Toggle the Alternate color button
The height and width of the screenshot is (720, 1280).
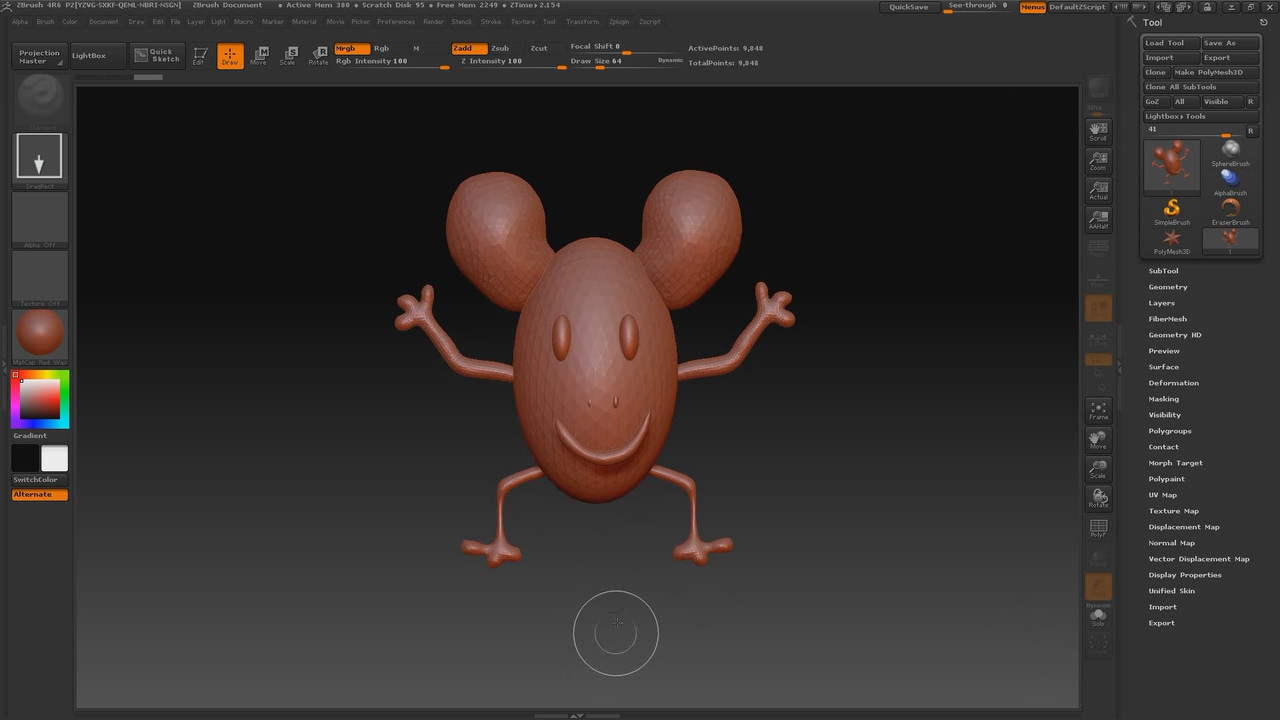tap(40, 495)
